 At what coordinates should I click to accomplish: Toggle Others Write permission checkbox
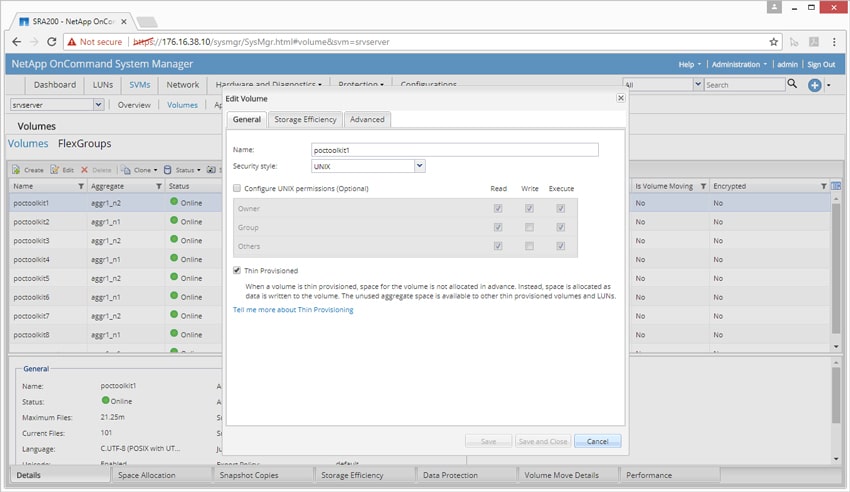click(529, 246)
